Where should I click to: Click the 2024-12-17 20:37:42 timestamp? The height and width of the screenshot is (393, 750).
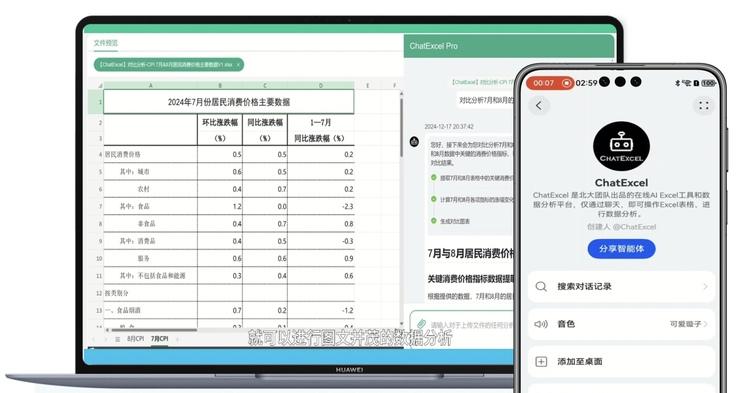point(449,127)
